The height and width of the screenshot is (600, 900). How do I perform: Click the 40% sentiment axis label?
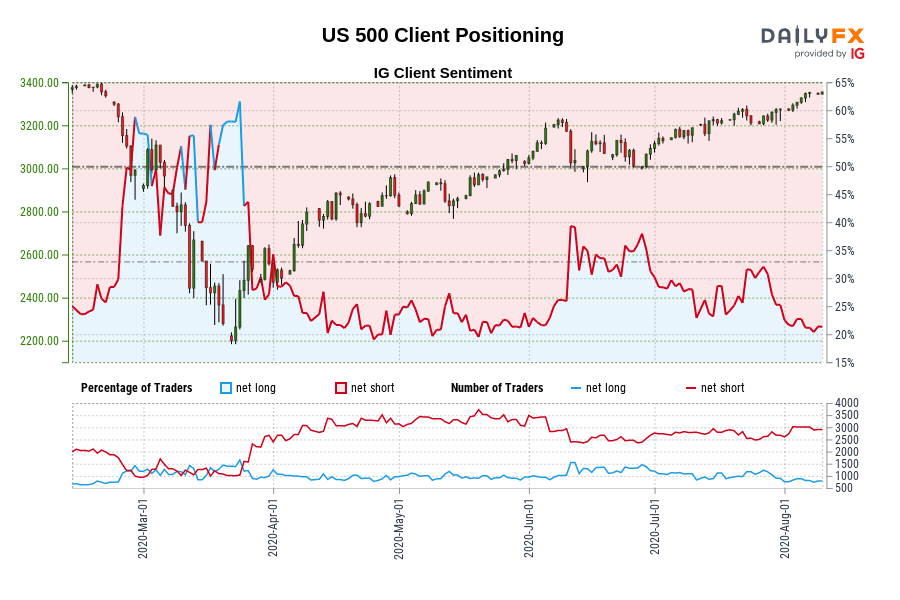844,223
